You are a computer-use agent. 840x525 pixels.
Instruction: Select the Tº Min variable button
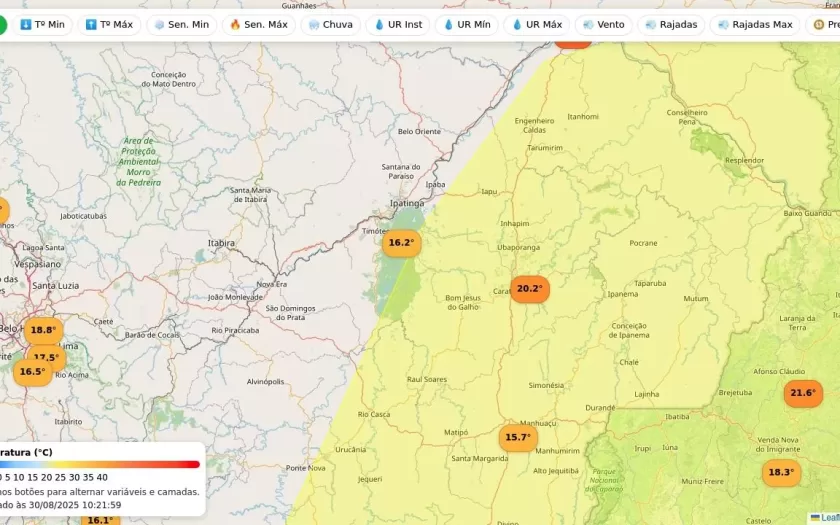42,24
